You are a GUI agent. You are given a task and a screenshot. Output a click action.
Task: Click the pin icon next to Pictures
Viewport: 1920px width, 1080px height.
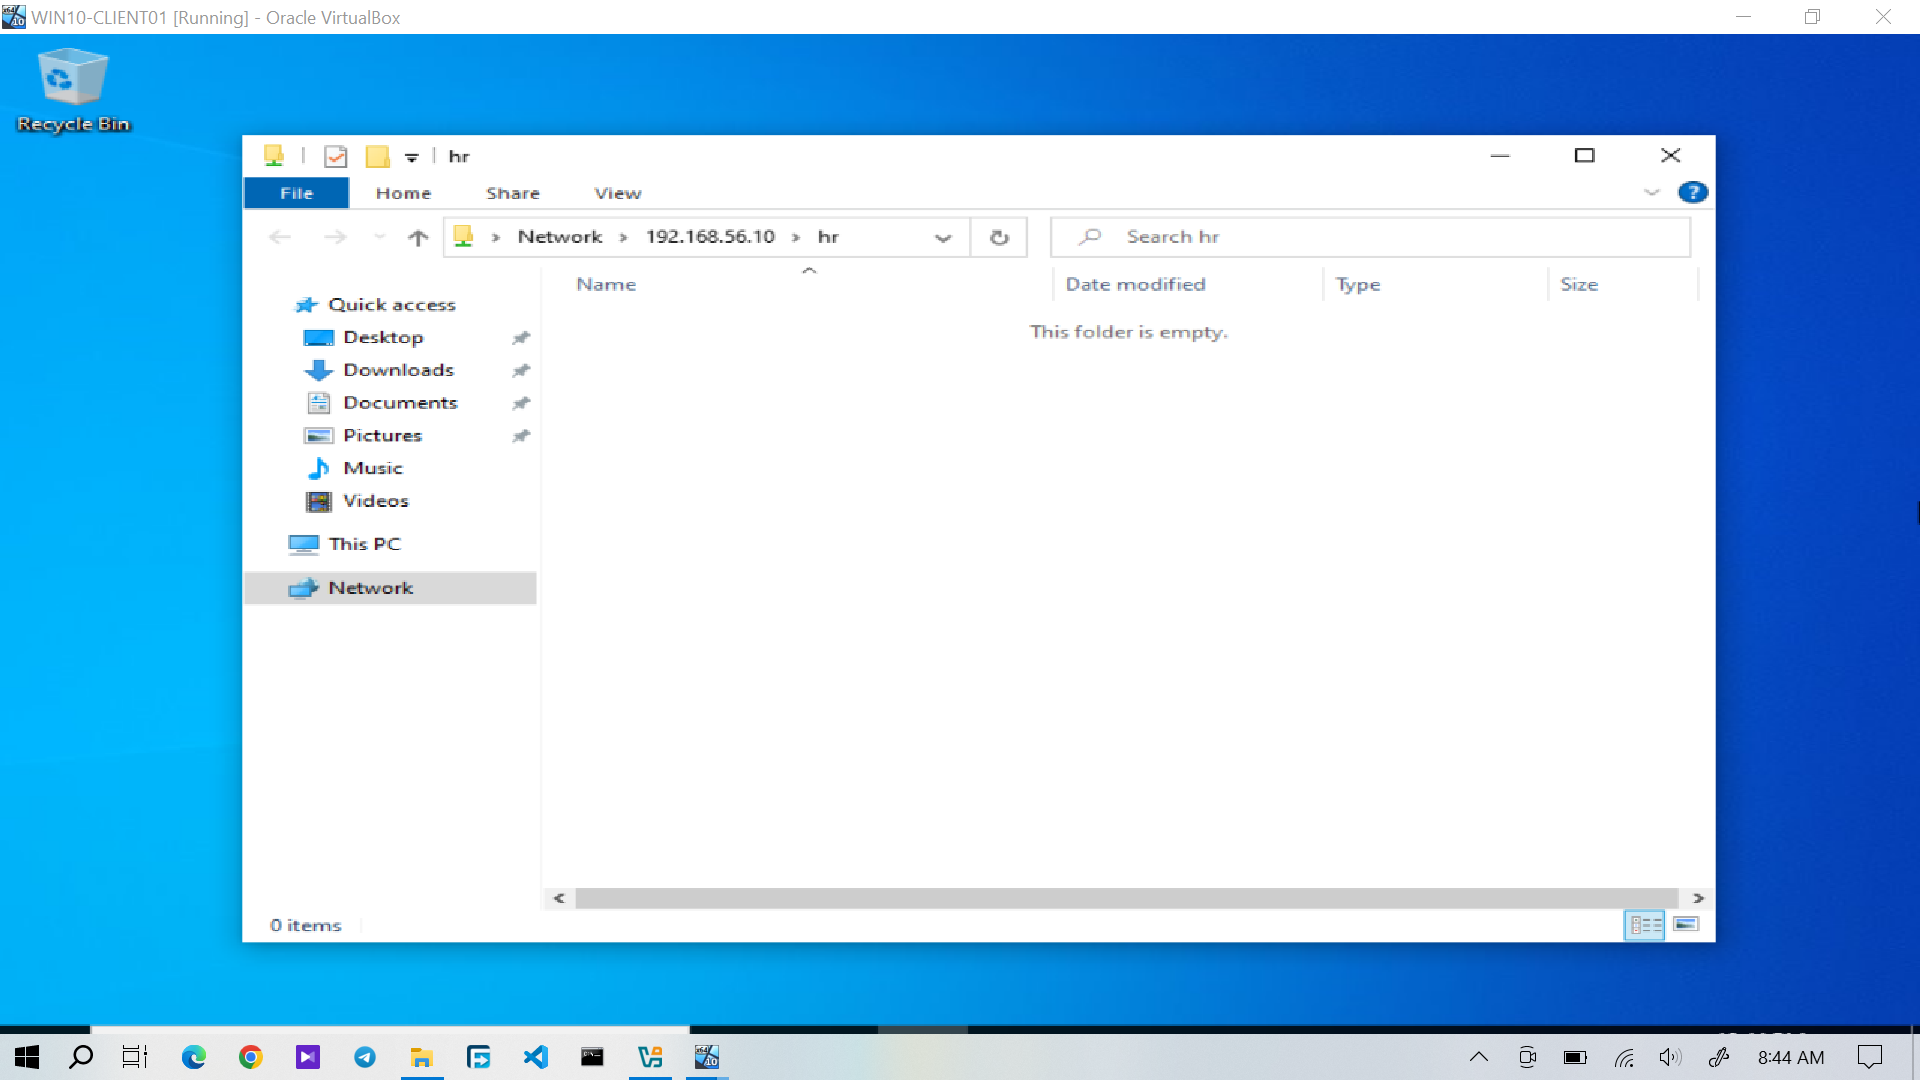click(x=521, y=436)
